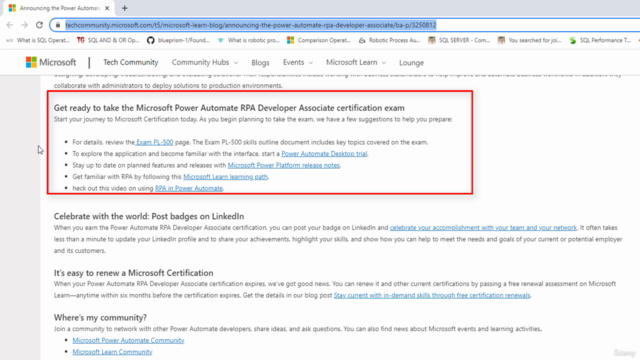The width and height of the screenshot is (640, 360).
Task: Open Tech Community home link
Action: [131, 62]
